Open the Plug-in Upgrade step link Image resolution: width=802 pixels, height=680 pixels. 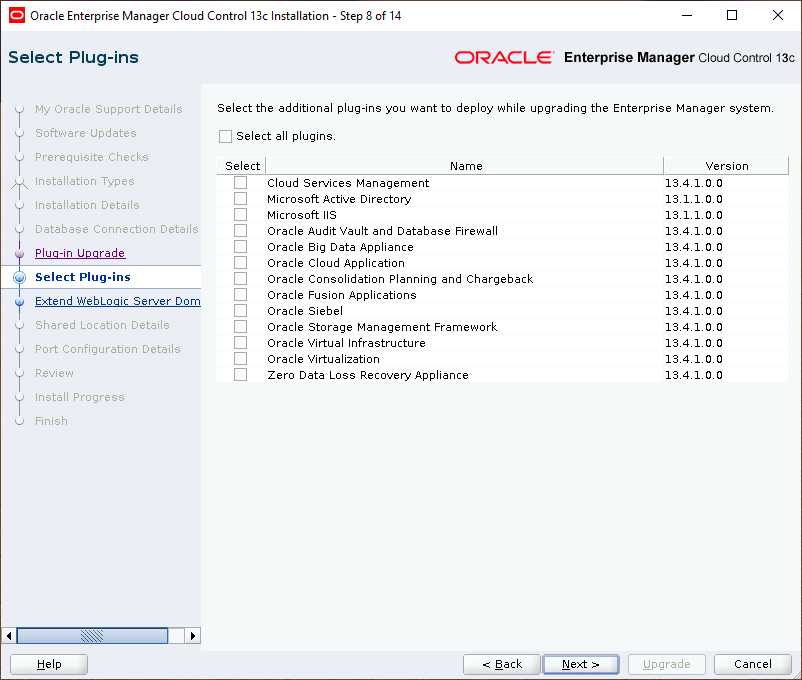(80, 253)
